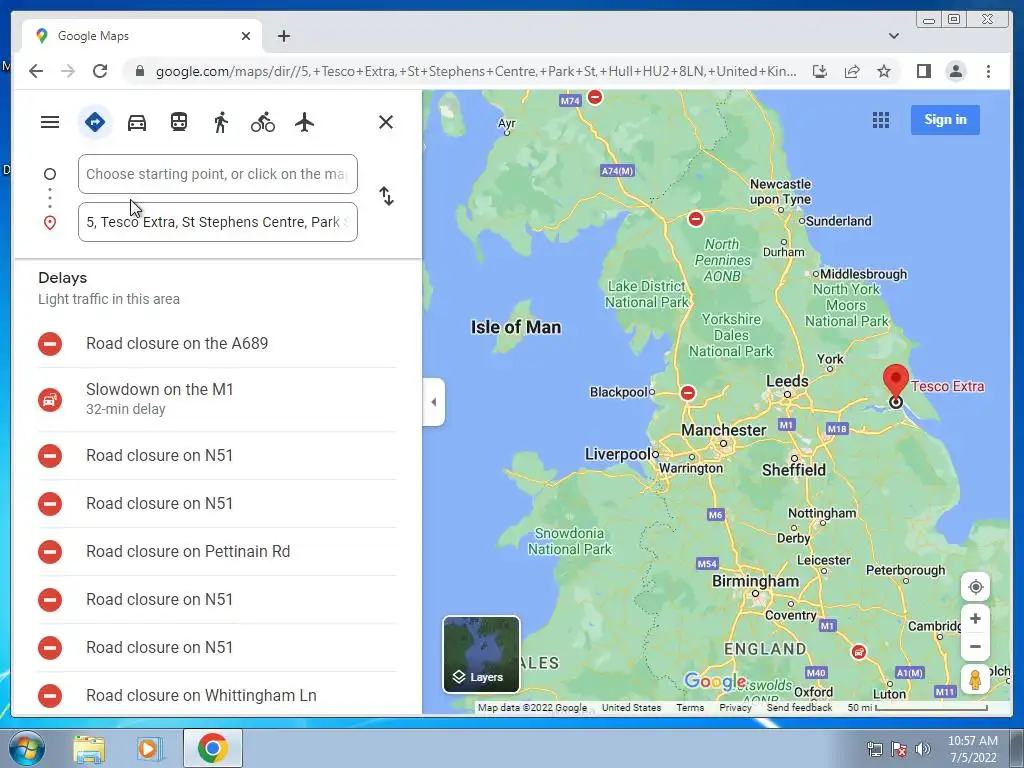This screenshot has width=1024, height=768.
Task: Click the install app icon
Action: (820, 71)
